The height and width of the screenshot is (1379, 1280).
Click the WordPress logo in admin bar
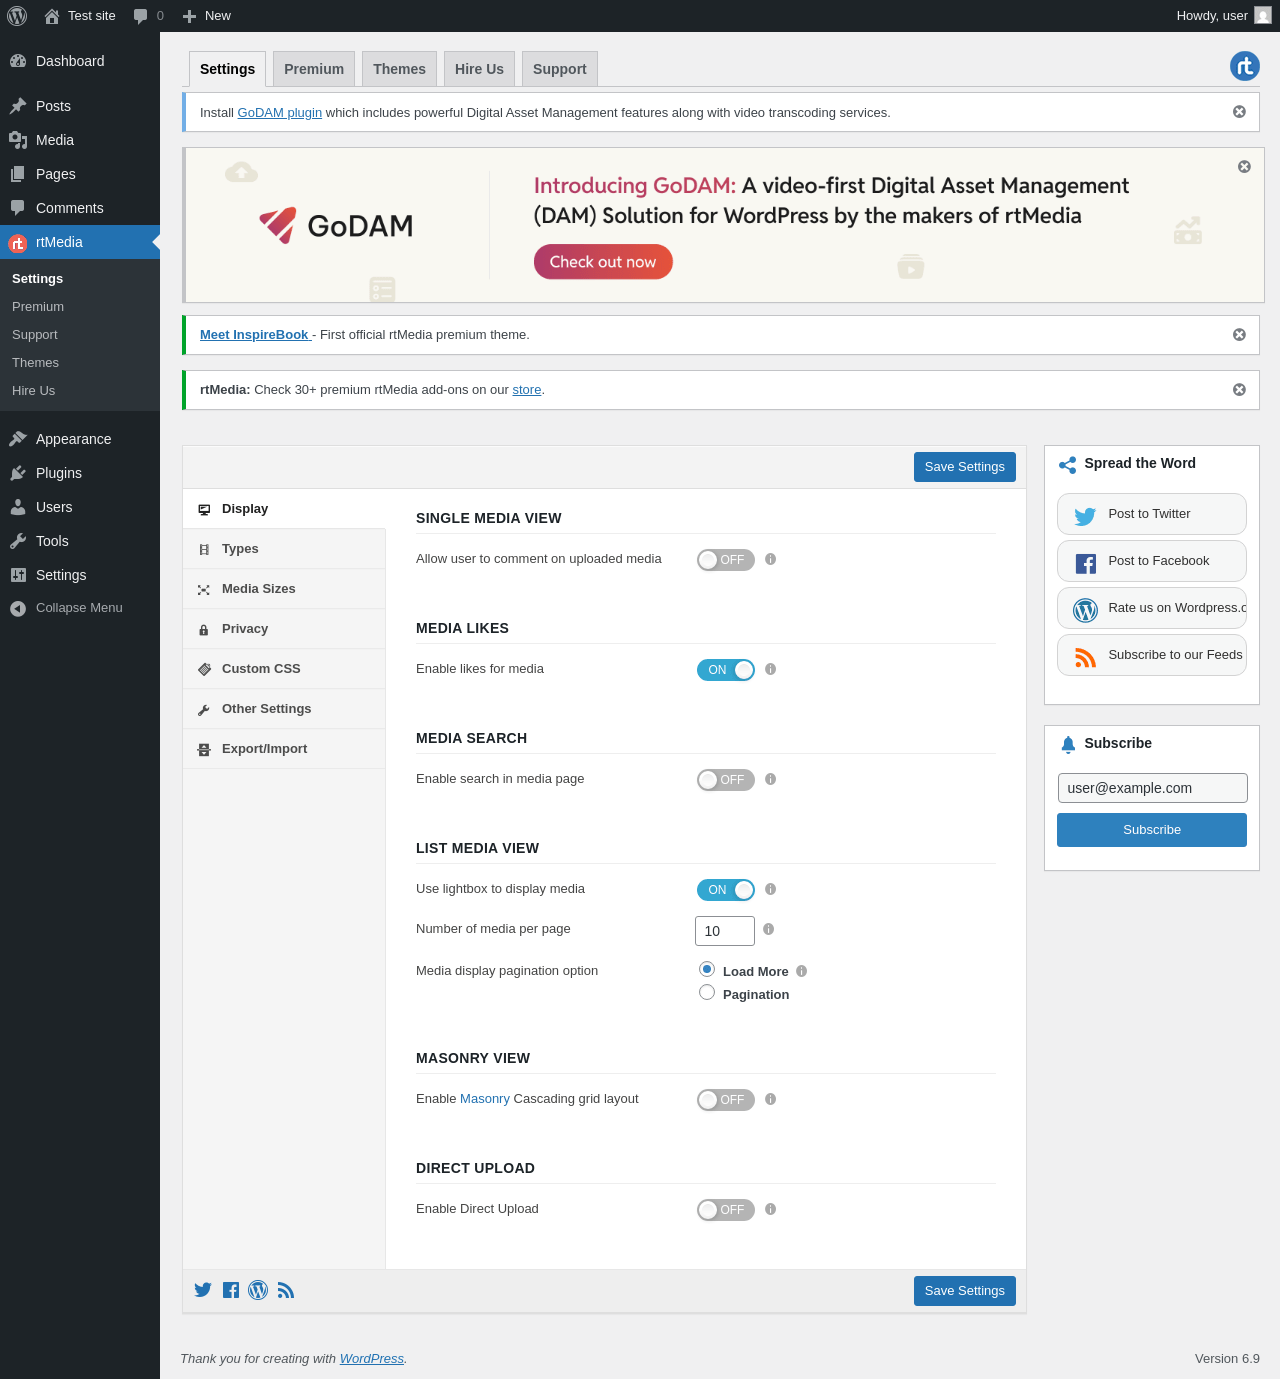(x=17, y=16)
